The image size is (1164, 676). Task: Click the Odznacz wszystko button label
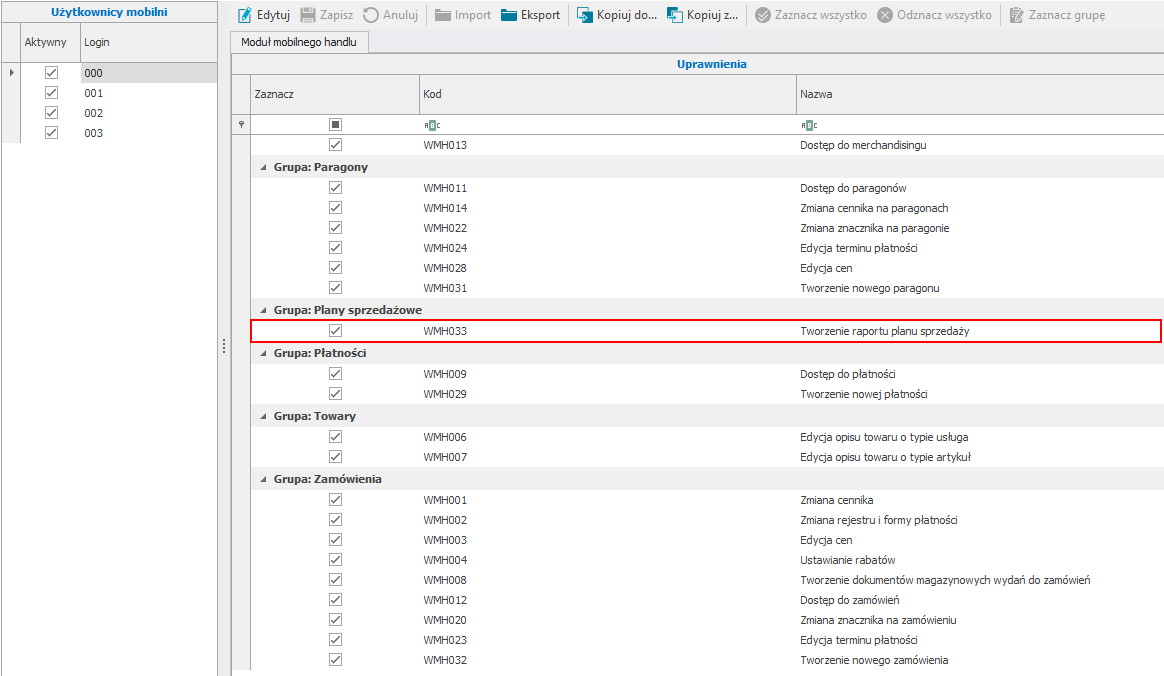click(x=944, y=16)
